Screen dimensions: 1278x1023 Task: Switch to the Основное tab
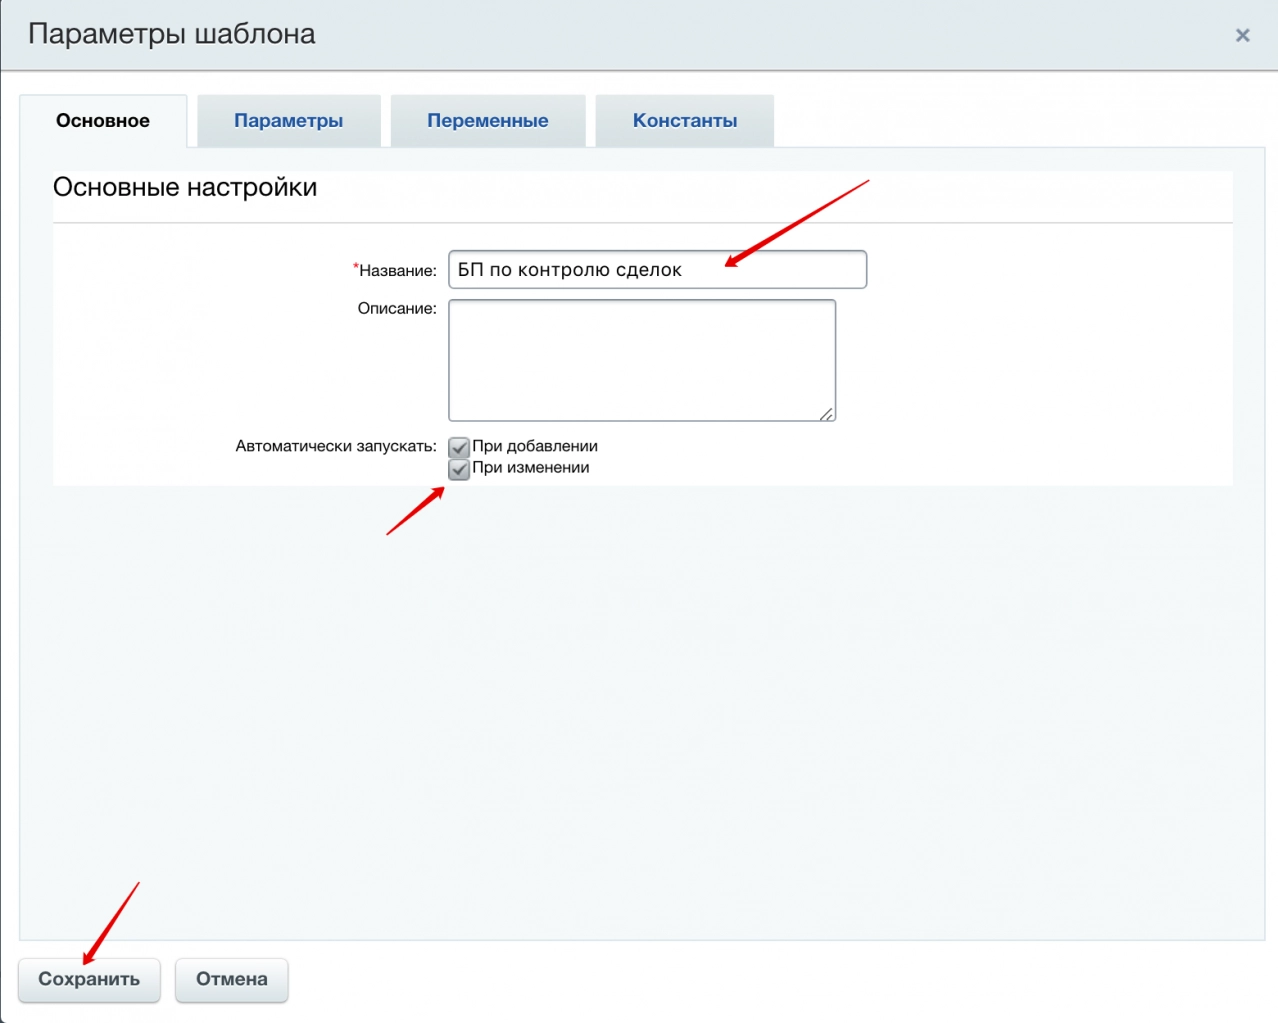click(x=103, y=121)
